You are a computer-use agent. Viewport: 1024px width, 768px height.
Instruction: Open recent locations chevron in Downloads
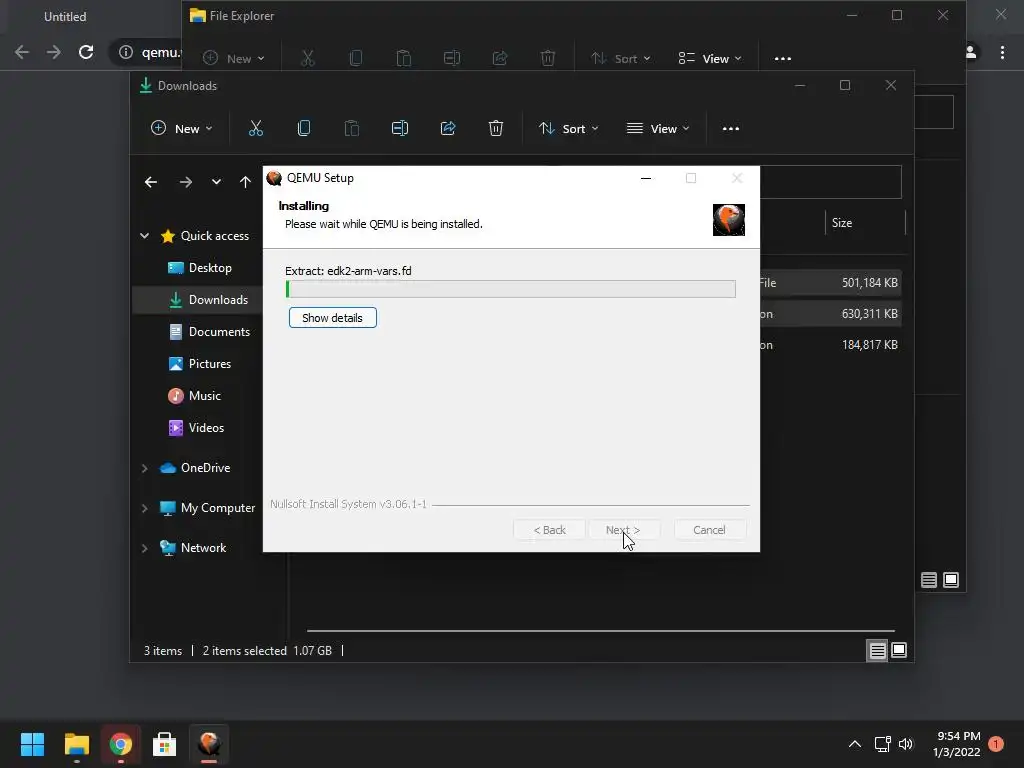point(216,182)
